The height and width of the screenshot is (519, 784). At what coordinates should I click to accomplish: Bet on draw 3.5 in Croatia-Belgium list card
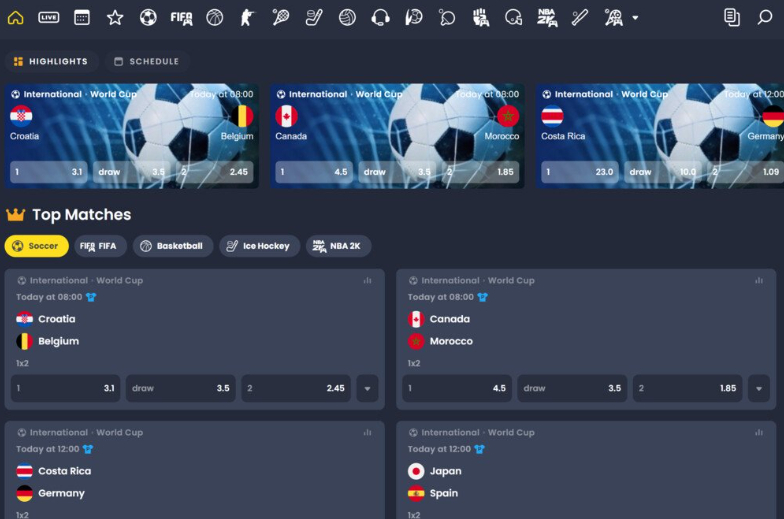click(180, 388)
